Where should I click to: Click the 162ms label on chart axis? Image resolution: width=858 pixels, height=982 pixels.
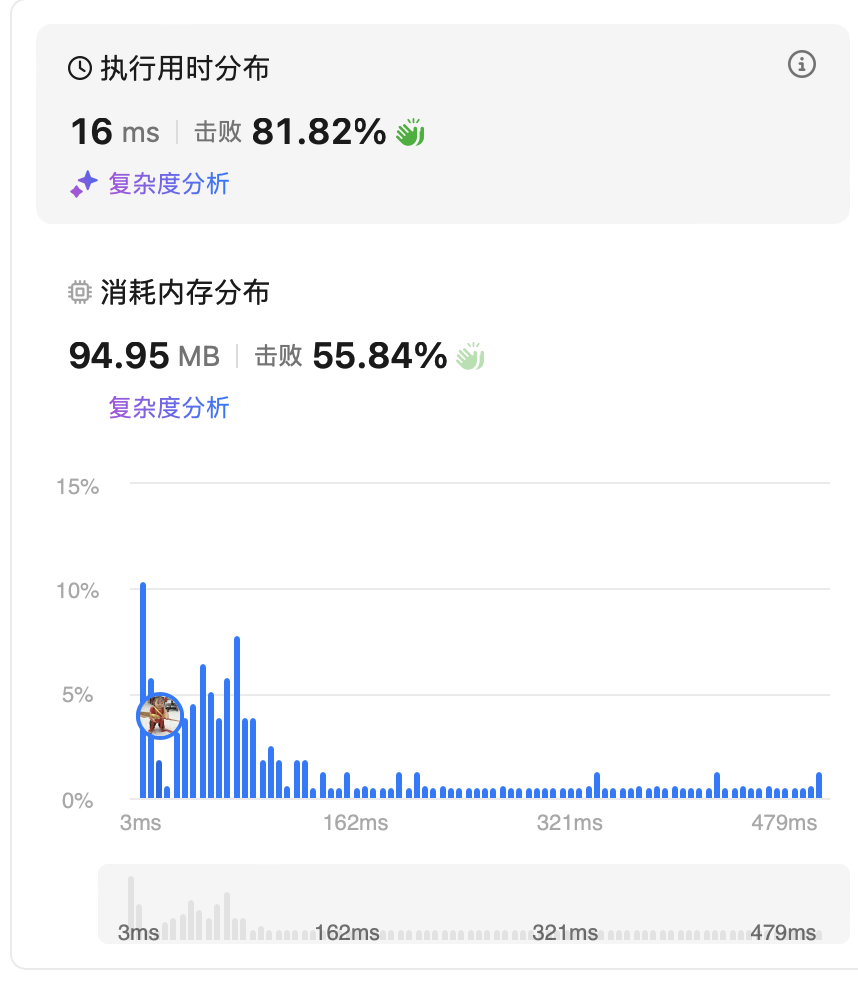[x=355, y=822]
